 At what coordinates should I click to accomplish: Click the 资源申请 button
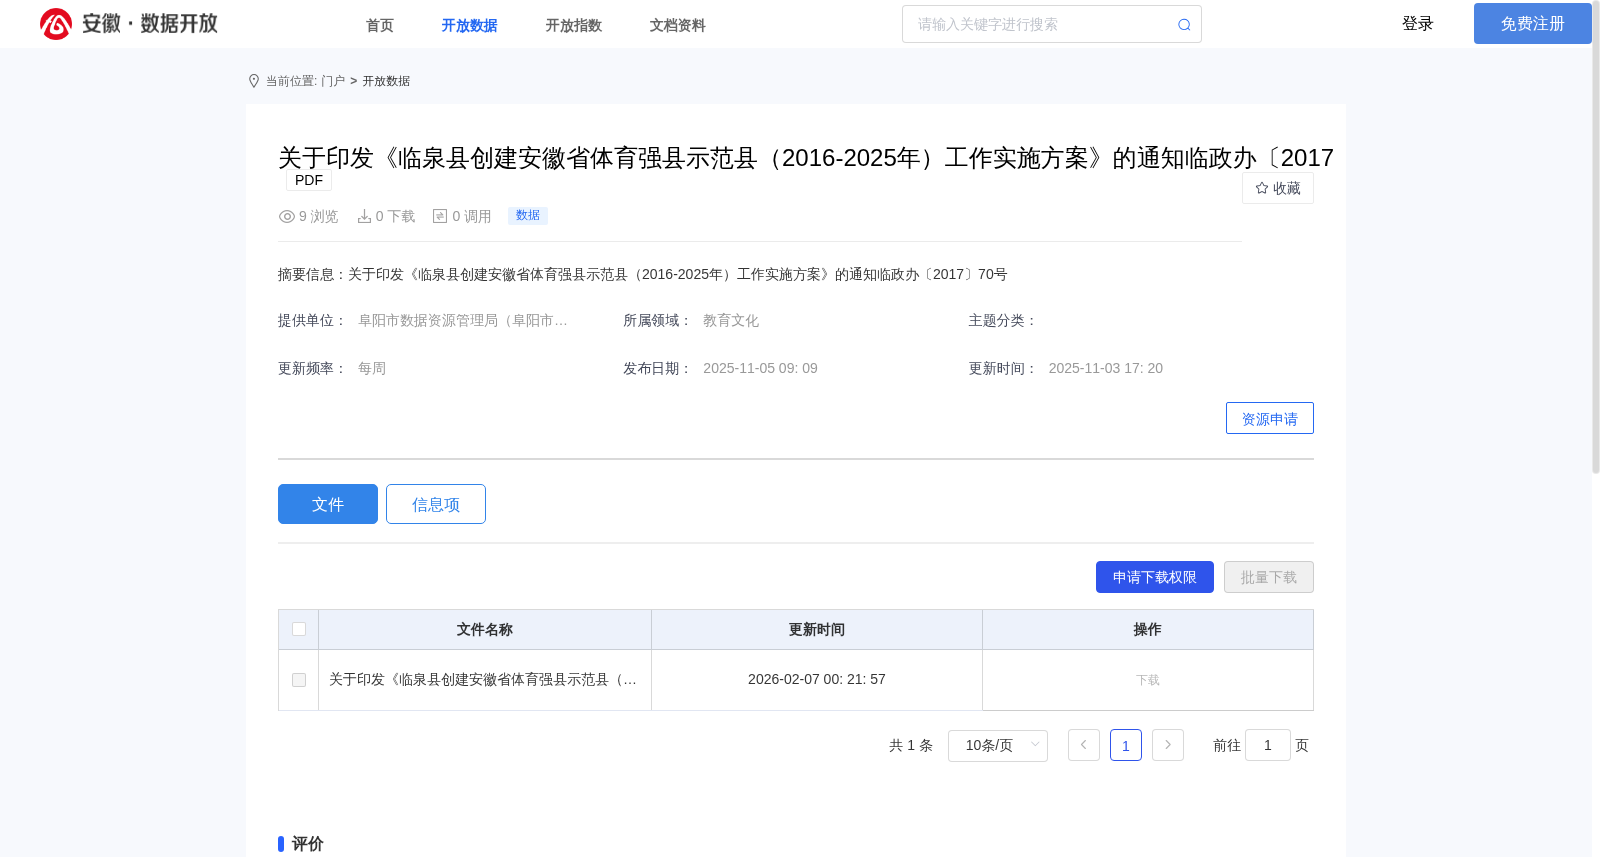click(1270, 418)
